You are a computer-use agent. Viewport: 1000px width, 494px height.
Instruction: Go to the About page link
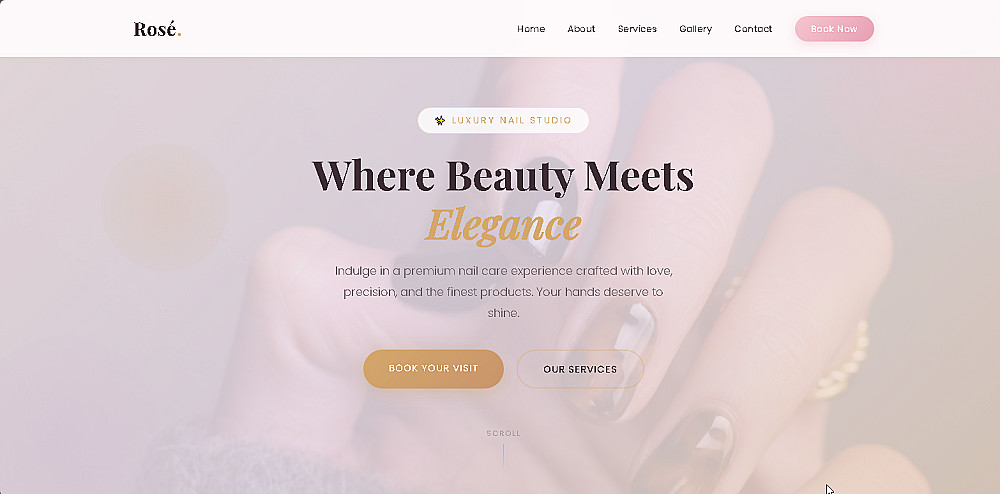581,29
